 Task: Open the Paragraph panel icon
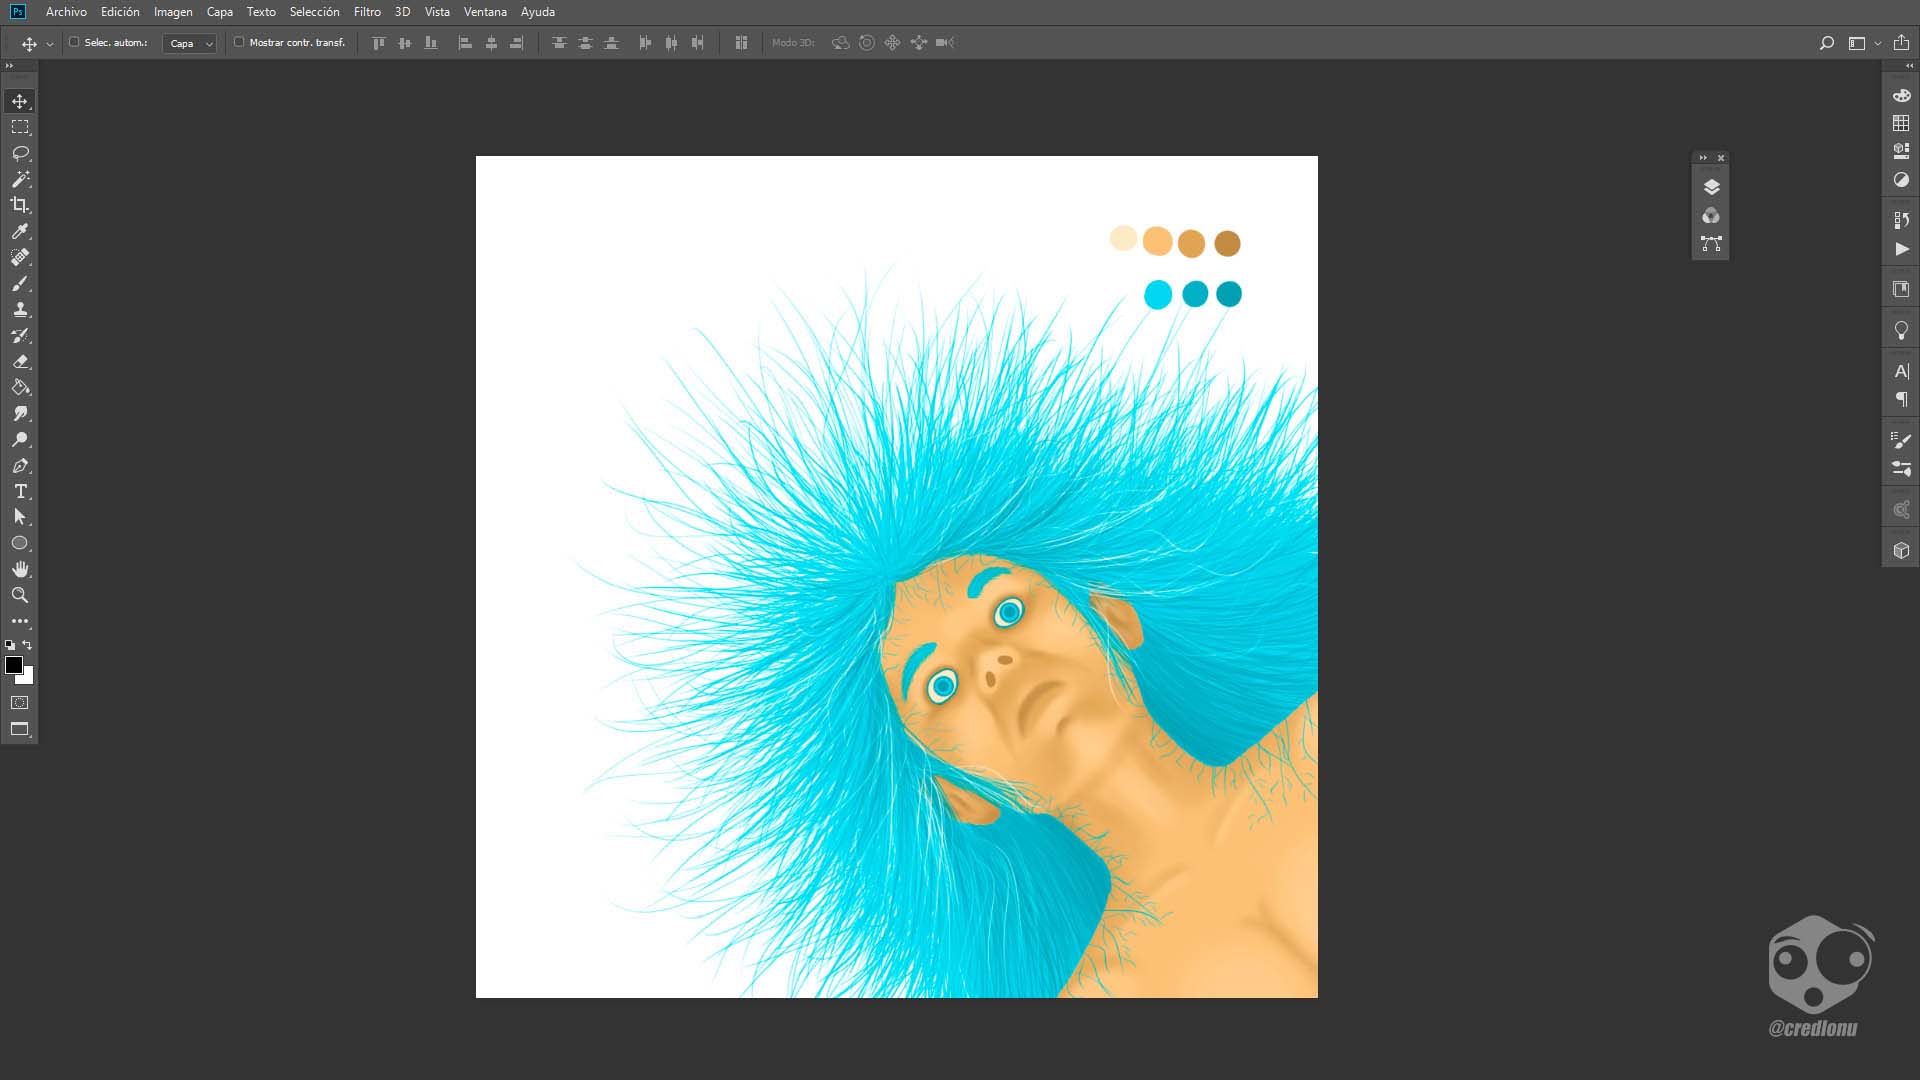[x=1901, y=399]
